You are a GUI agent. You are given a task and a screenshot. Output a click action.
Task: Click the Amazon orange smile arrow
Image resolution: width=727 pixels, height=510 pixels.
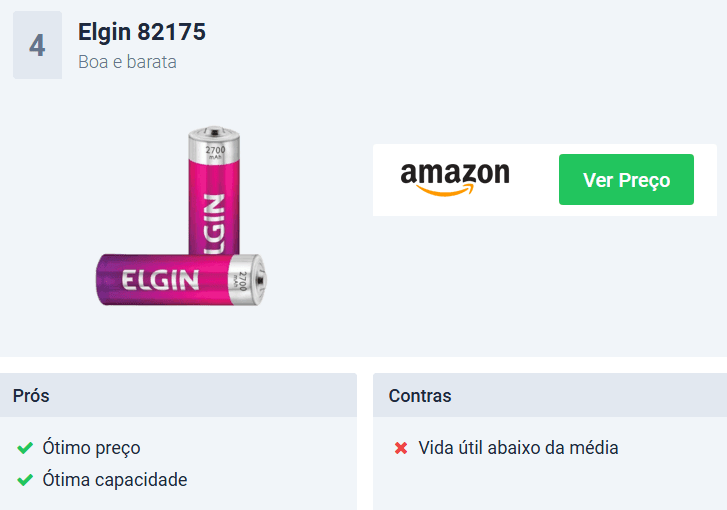[445, 190]
